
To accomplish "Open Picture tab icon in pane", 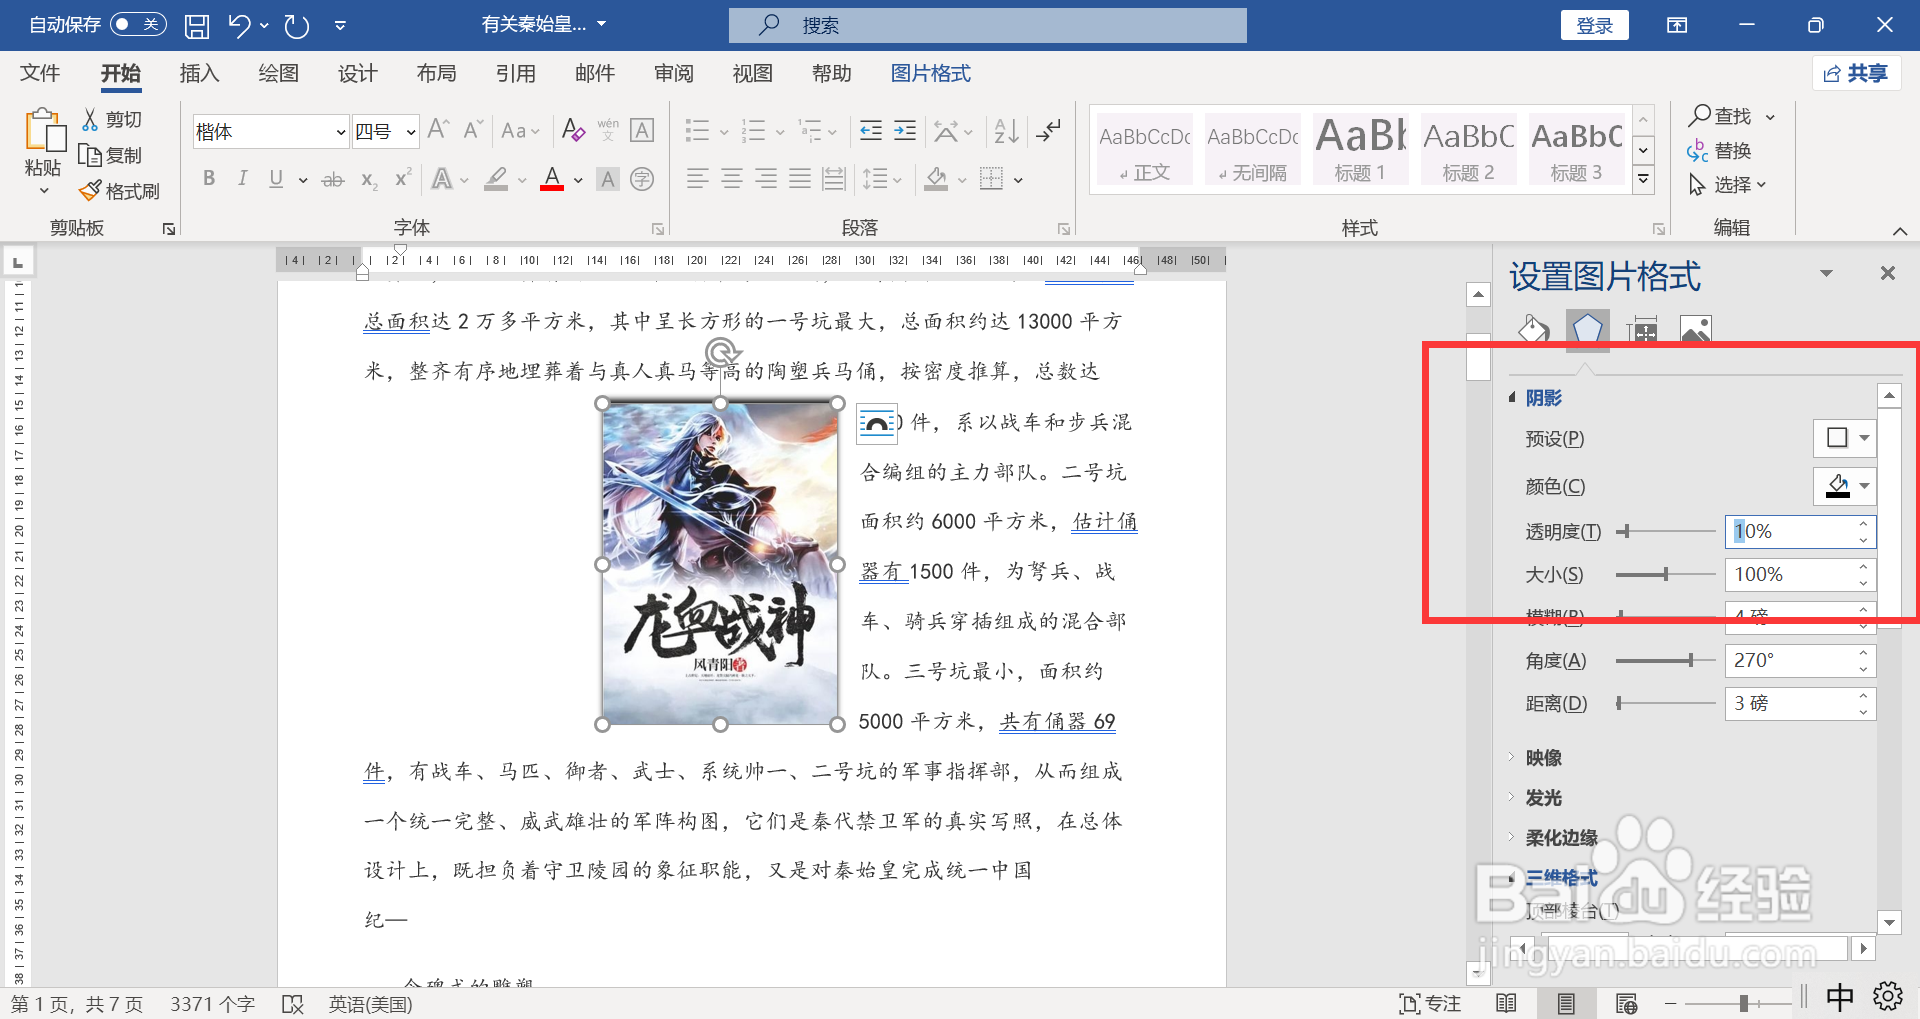I will click(1696, 329).
